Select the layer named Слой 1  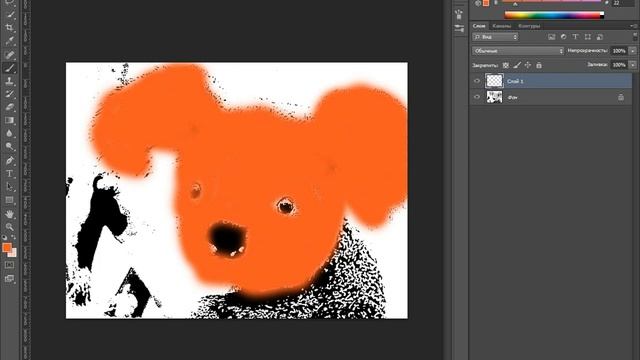tap(515, 81)
